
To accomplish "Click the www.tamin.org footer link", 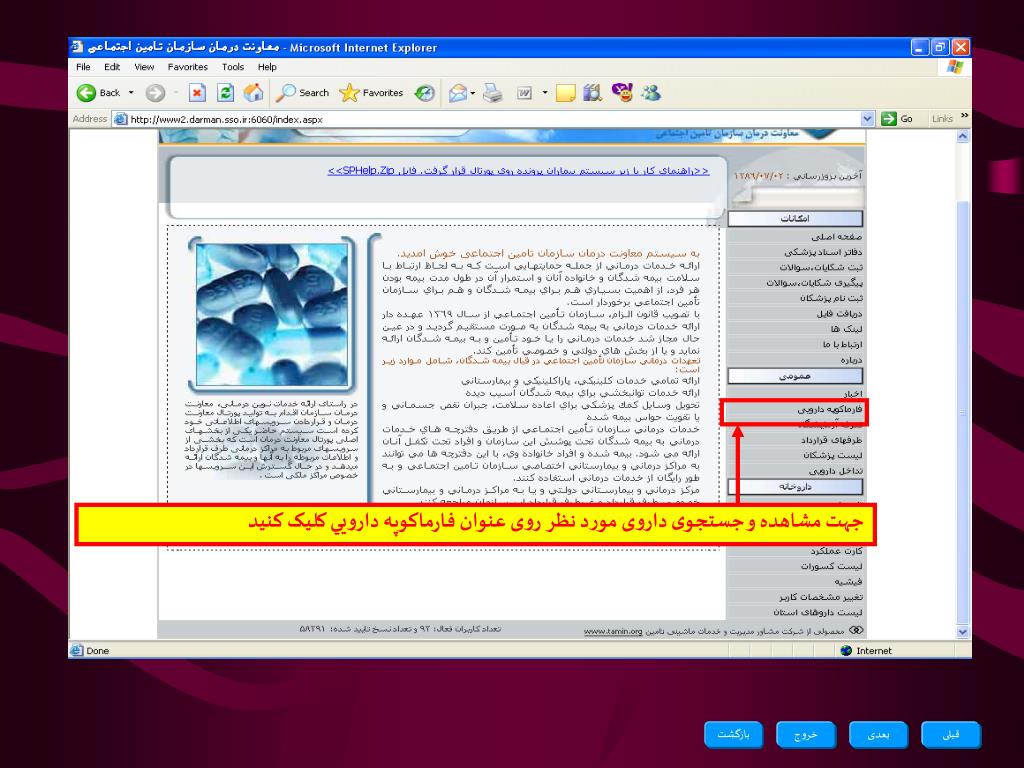I will 613,632.
